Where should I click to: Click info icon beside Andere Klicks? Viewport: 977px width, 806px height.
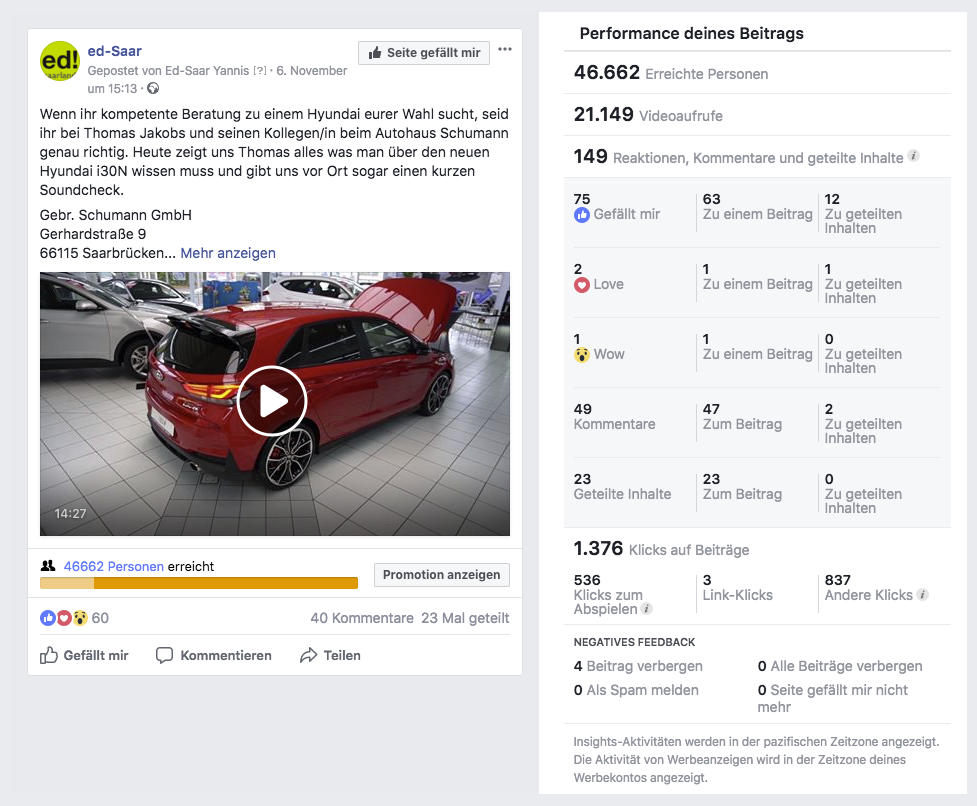click(923, 594)
